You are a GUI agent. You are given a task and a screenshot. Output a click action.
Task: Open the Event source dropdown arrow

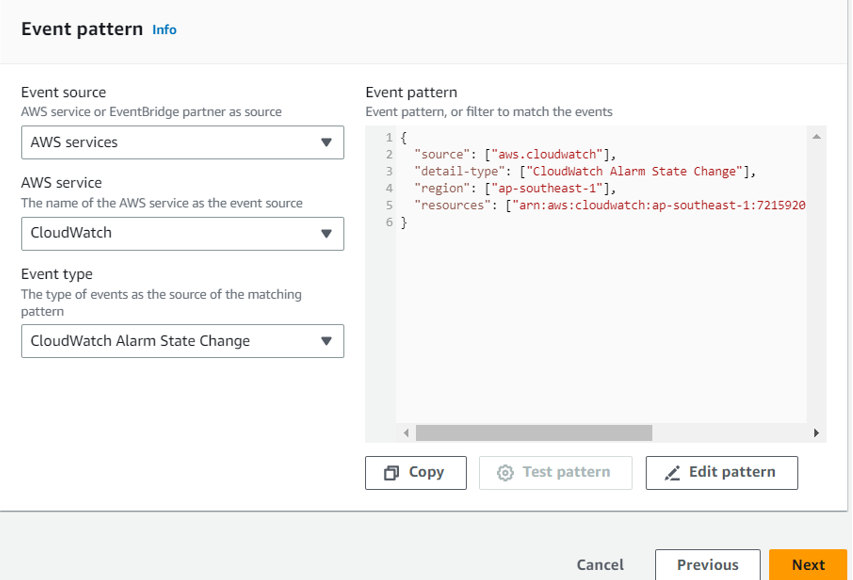coord(326,143)
